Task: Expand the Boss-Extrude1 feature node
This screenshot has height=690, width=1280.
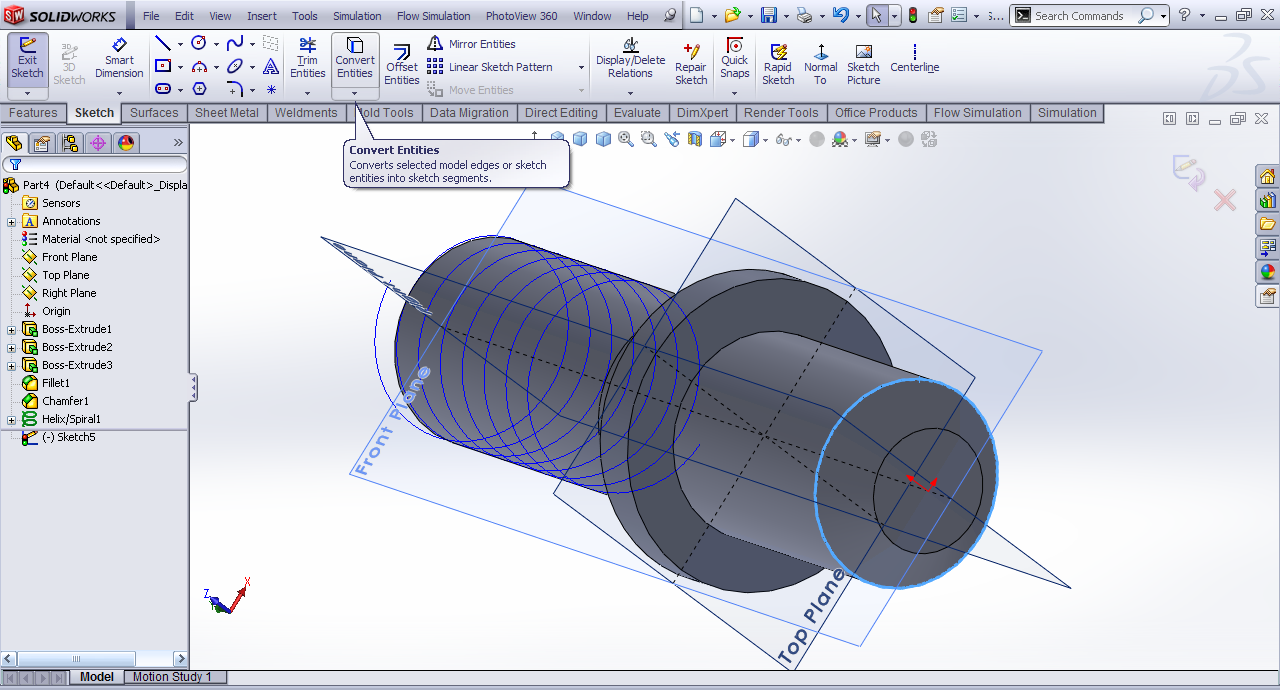Action: click(x=12, y=330)
